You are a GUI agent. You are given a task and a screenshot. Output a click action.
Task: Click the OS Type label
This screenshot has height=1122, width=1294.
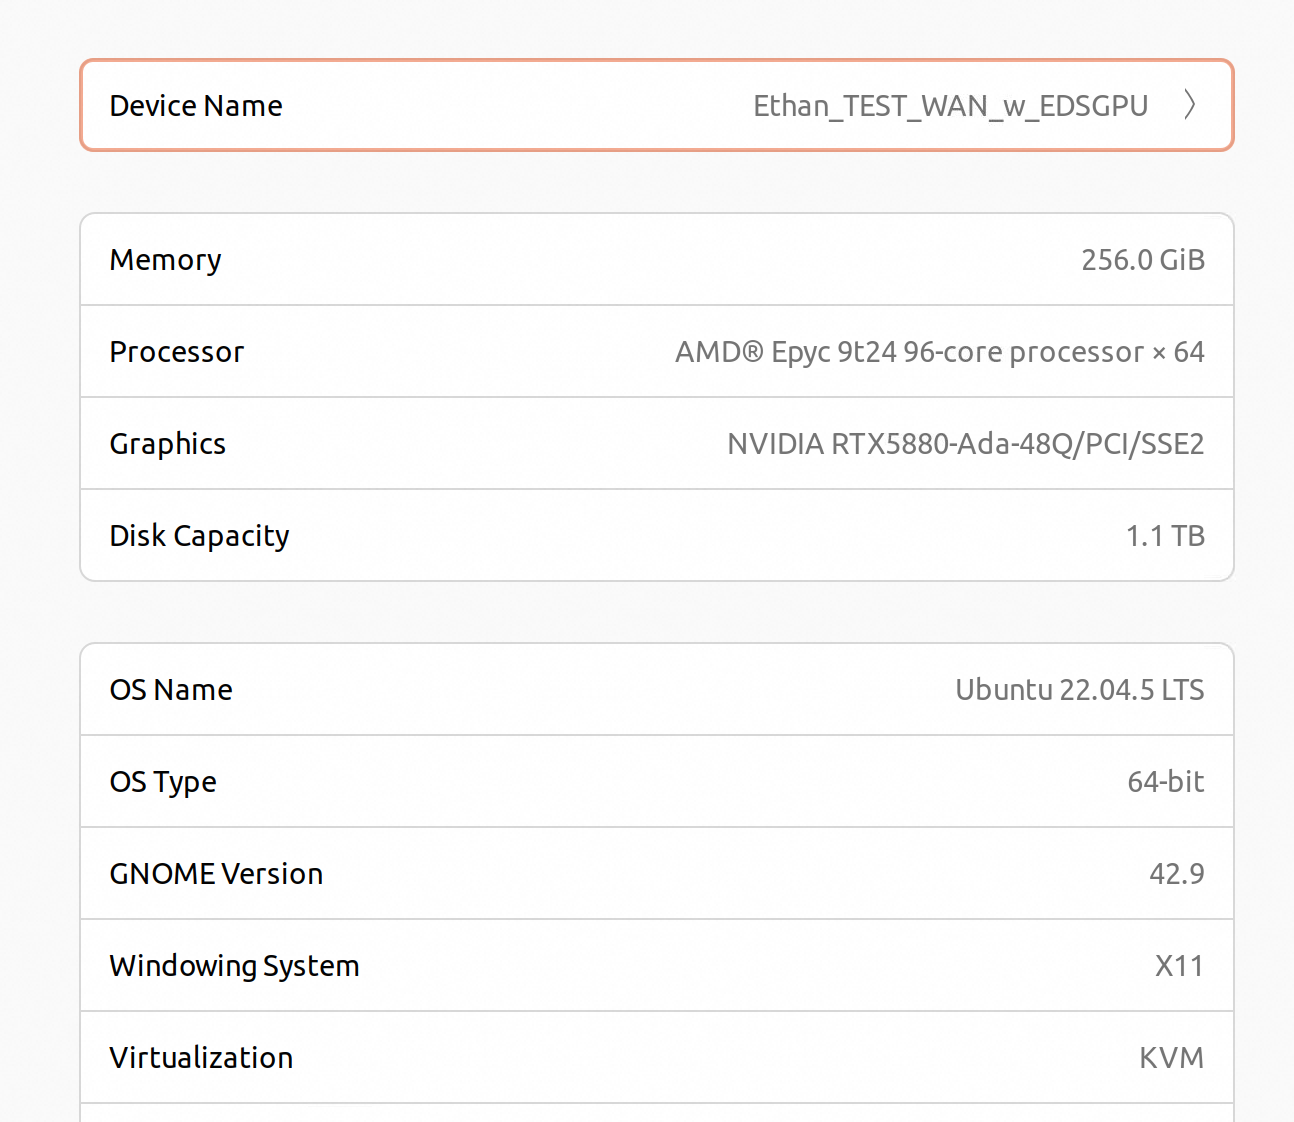(x=163, y=782)
